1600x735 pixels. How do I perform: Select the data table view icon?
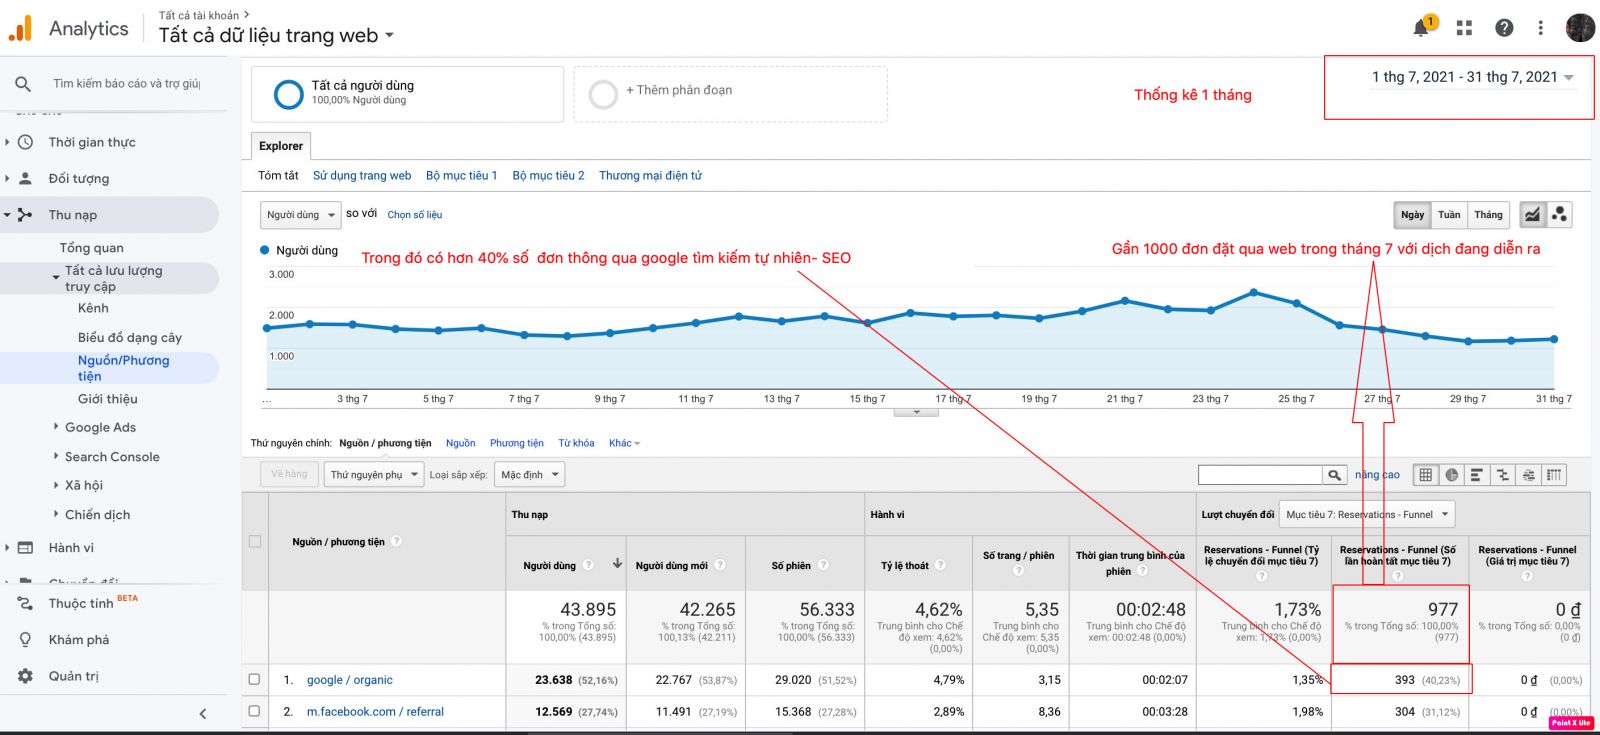1425,475
